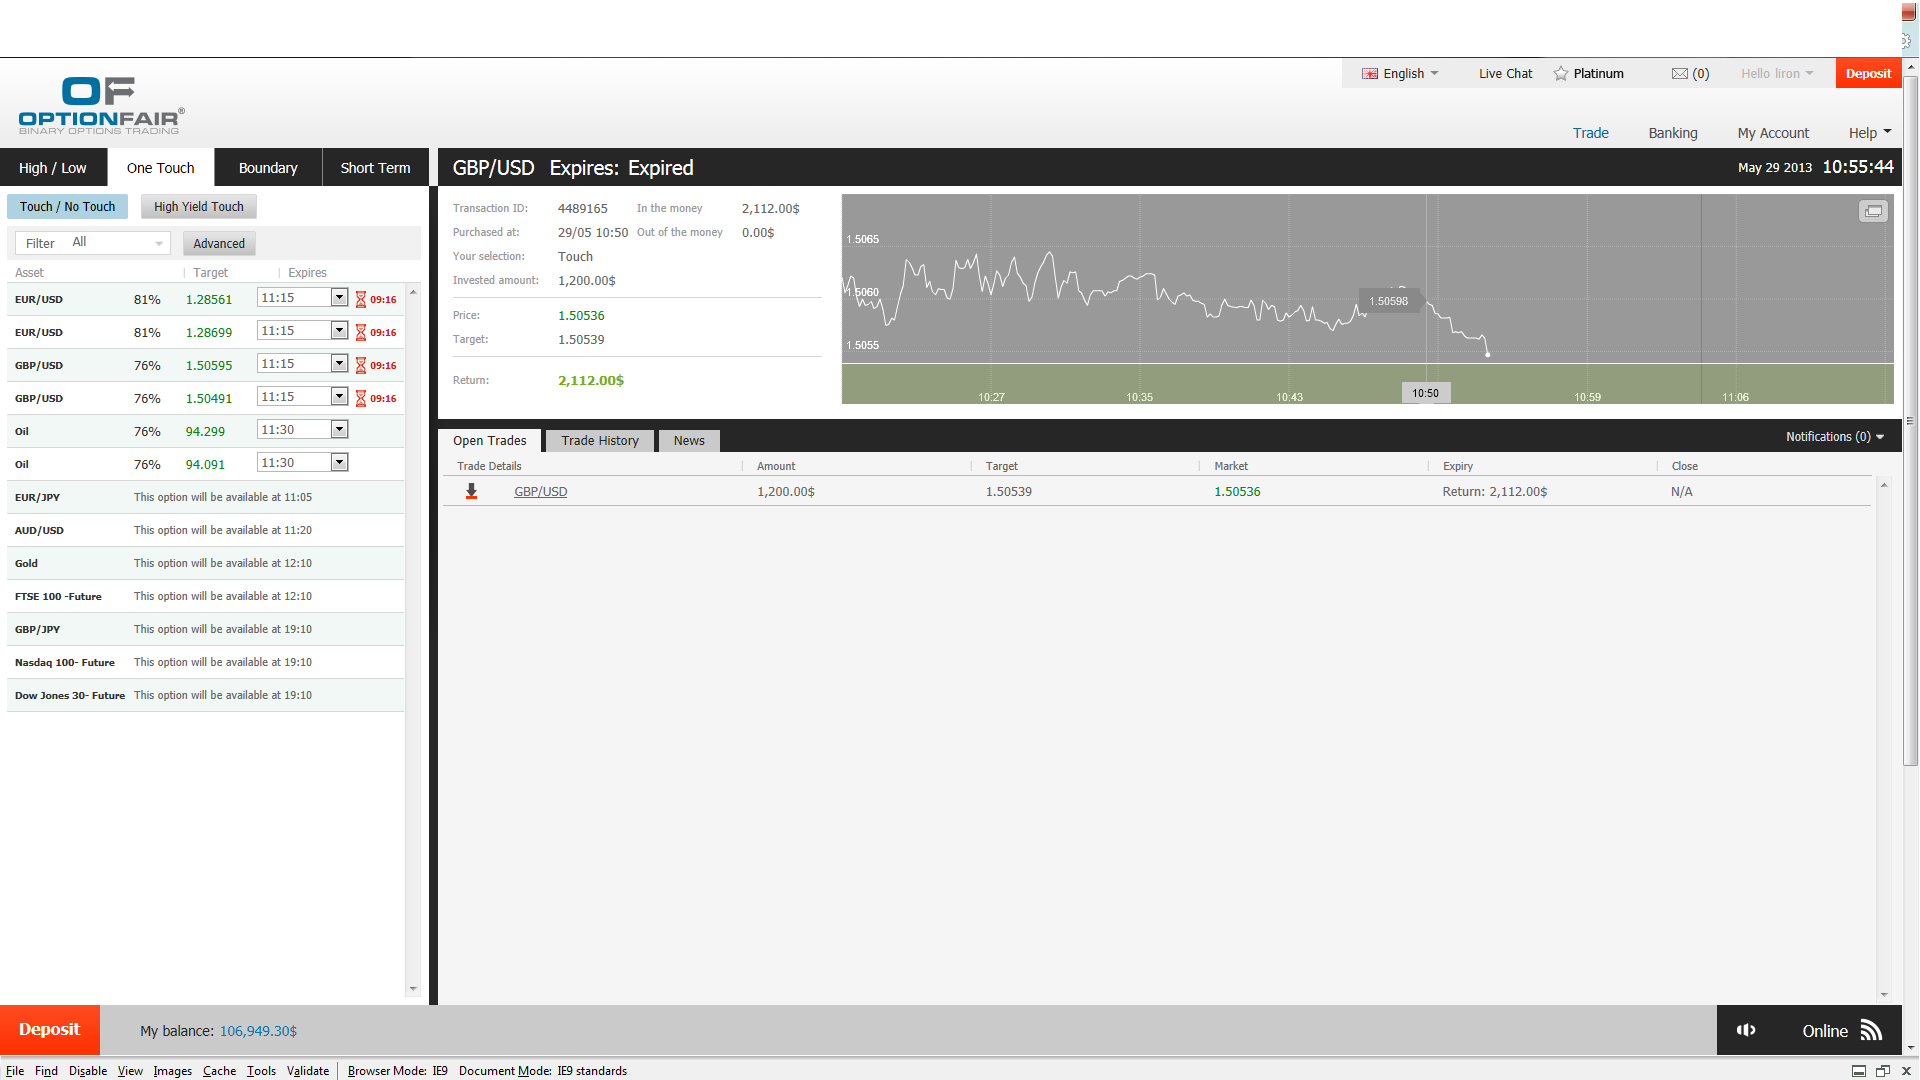Click the sound speaker icon
The width and height of the screenshot is (1920, 1080).
coord(1746,1030)
